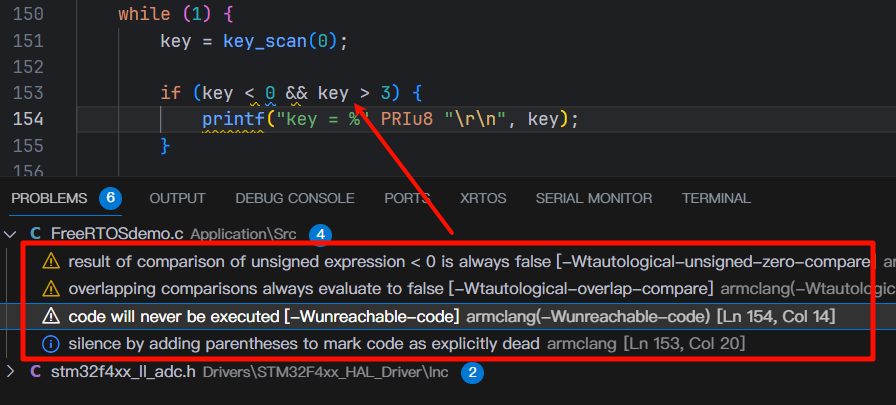This screenshot has width=896, height=405.
Task: Click the FreeRTOSdemo.c badge showing 4 problems
Action: pos(320,234)
